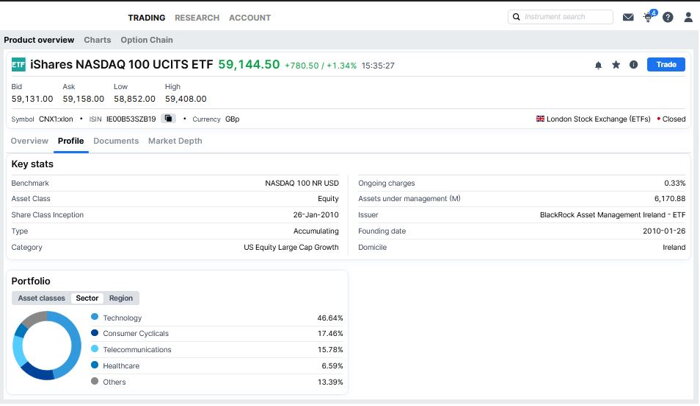700x406 pixels.
Task: Open the Documents sub-tab
Action: pyautogui.click(x=116, y=141)
